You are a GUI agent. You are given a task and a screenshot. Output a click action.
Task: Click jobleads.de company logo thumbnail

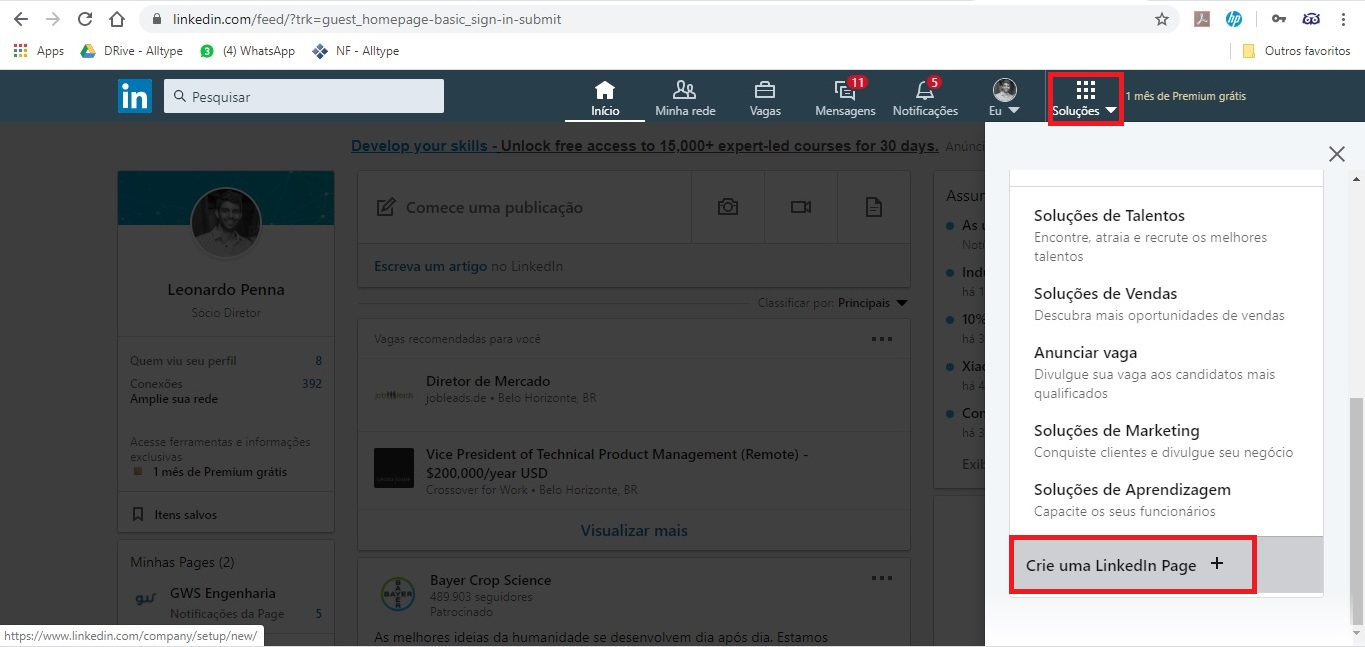[394, 395]
